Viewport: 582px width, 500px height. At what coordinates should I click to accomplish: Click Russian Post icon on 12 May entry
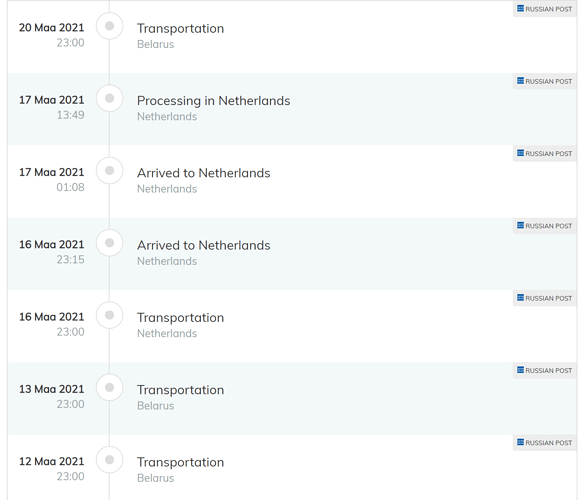pos(520,442)
